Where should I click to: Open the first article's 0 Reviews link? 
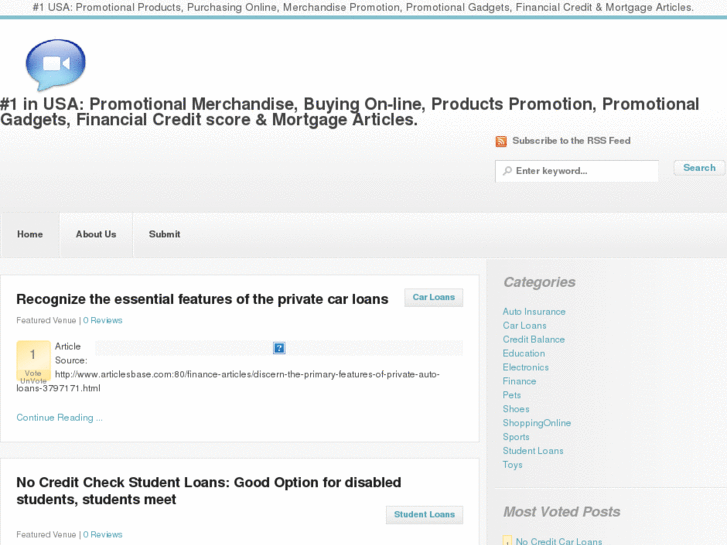[x=103, y=320]
